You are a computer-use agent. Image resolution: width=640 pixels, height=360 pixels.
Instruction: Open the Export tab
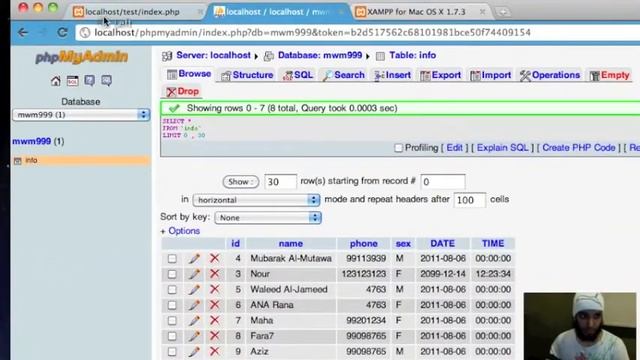440,75
